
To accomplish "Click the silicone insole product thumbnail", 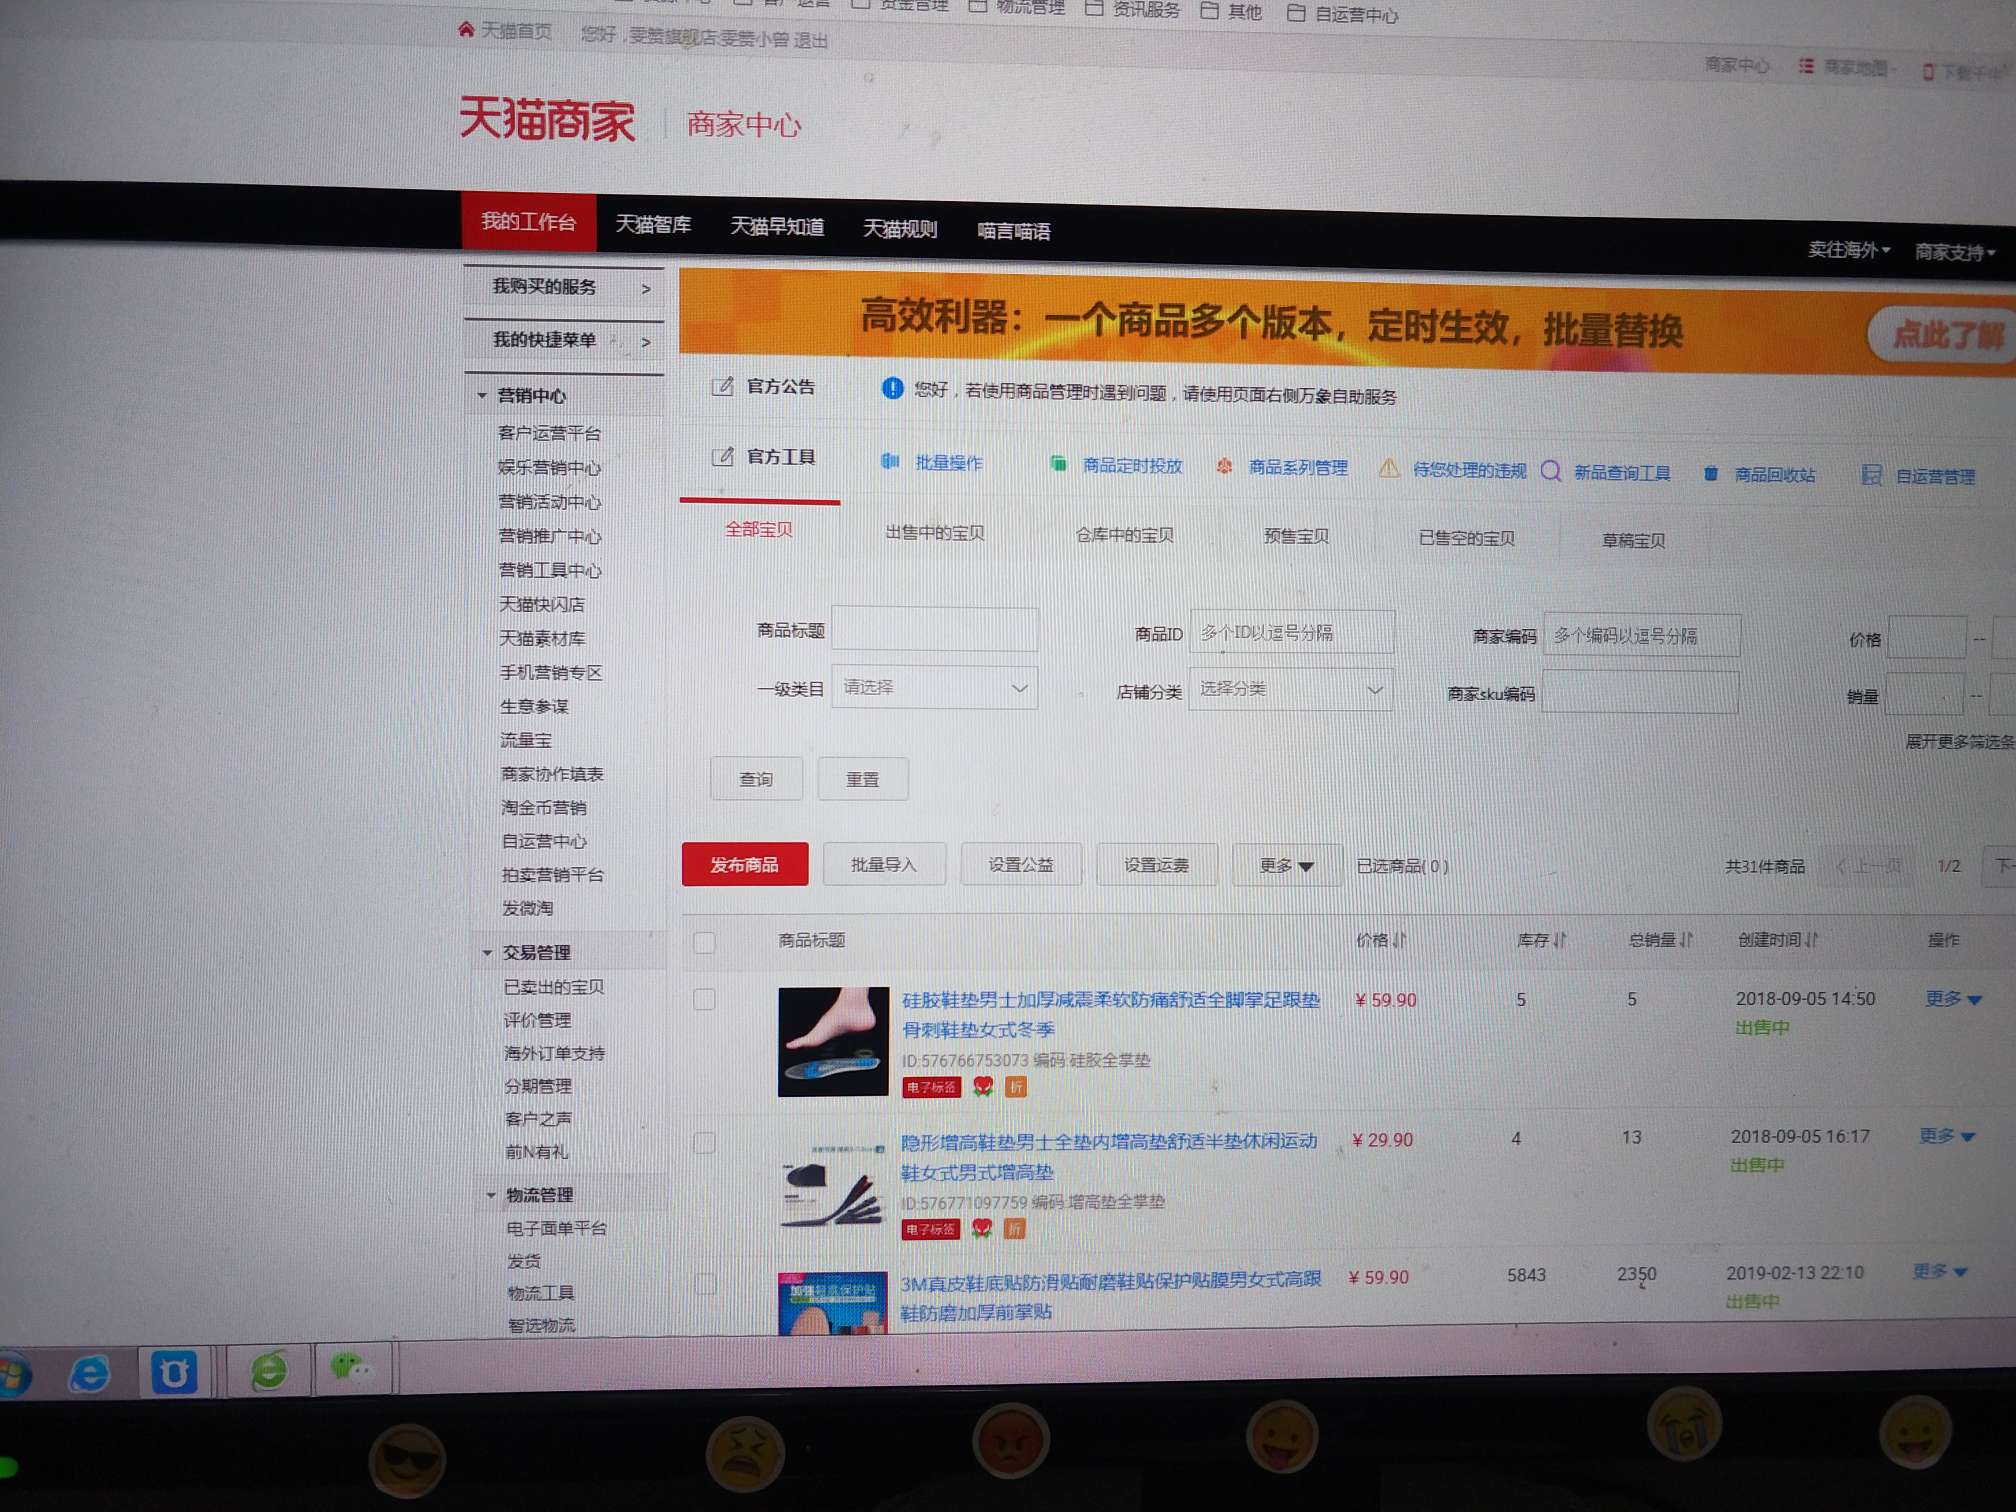I will pos(833,1041).
